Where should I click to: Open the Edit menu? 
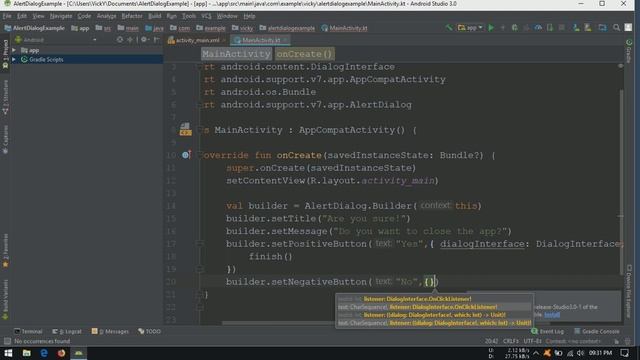point(22,16)
